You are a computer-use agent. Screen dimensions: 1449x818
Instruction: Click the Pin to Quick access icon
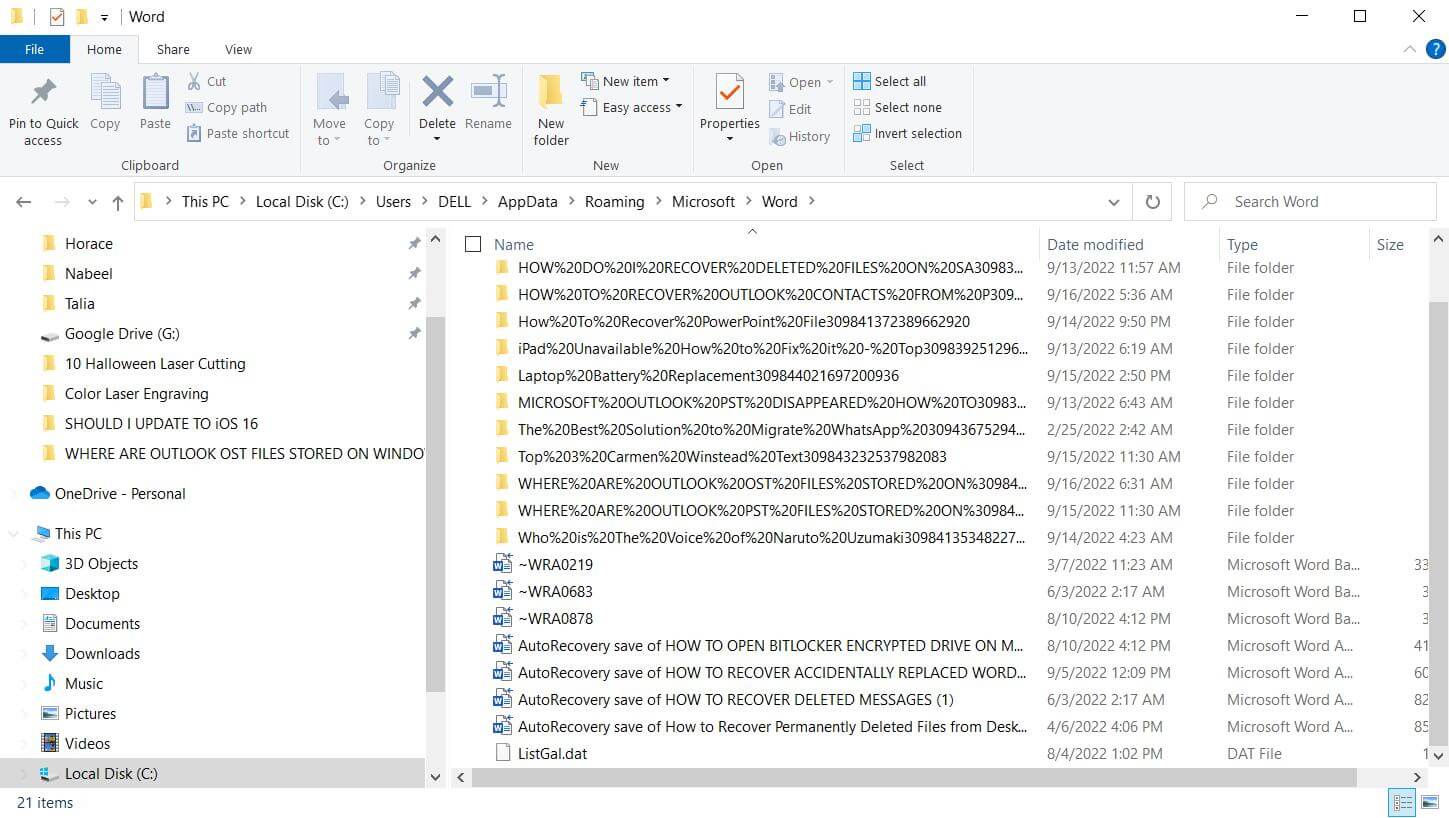pos(43,93)
